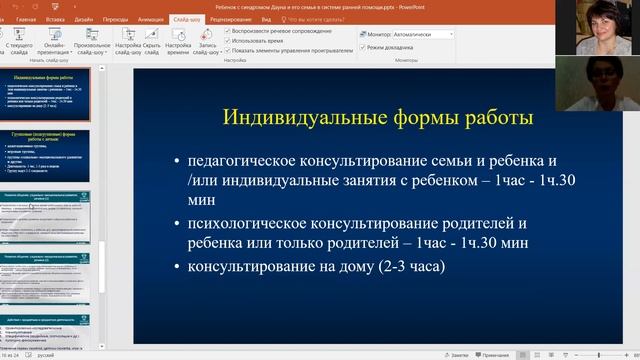Click the bullet starting психологическое консультирование
Screen dimensions: 640x360
[x=358, y=233]
